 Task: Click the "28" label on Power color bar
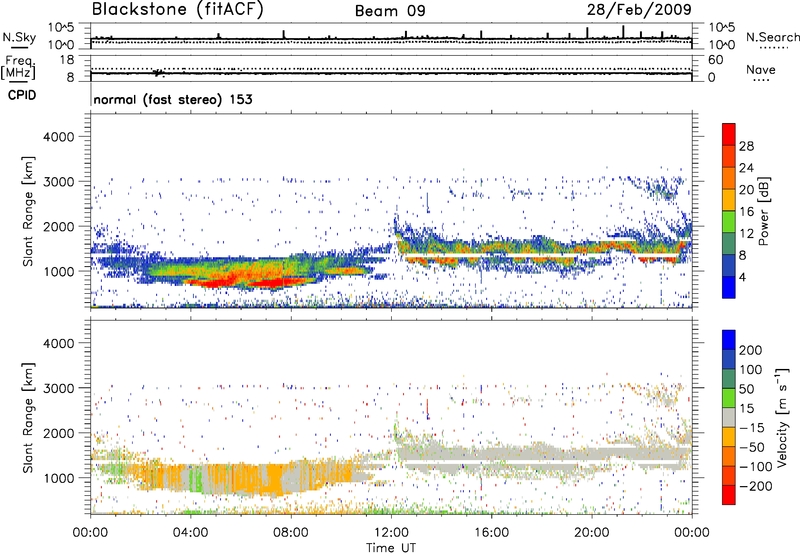[746, 146]
